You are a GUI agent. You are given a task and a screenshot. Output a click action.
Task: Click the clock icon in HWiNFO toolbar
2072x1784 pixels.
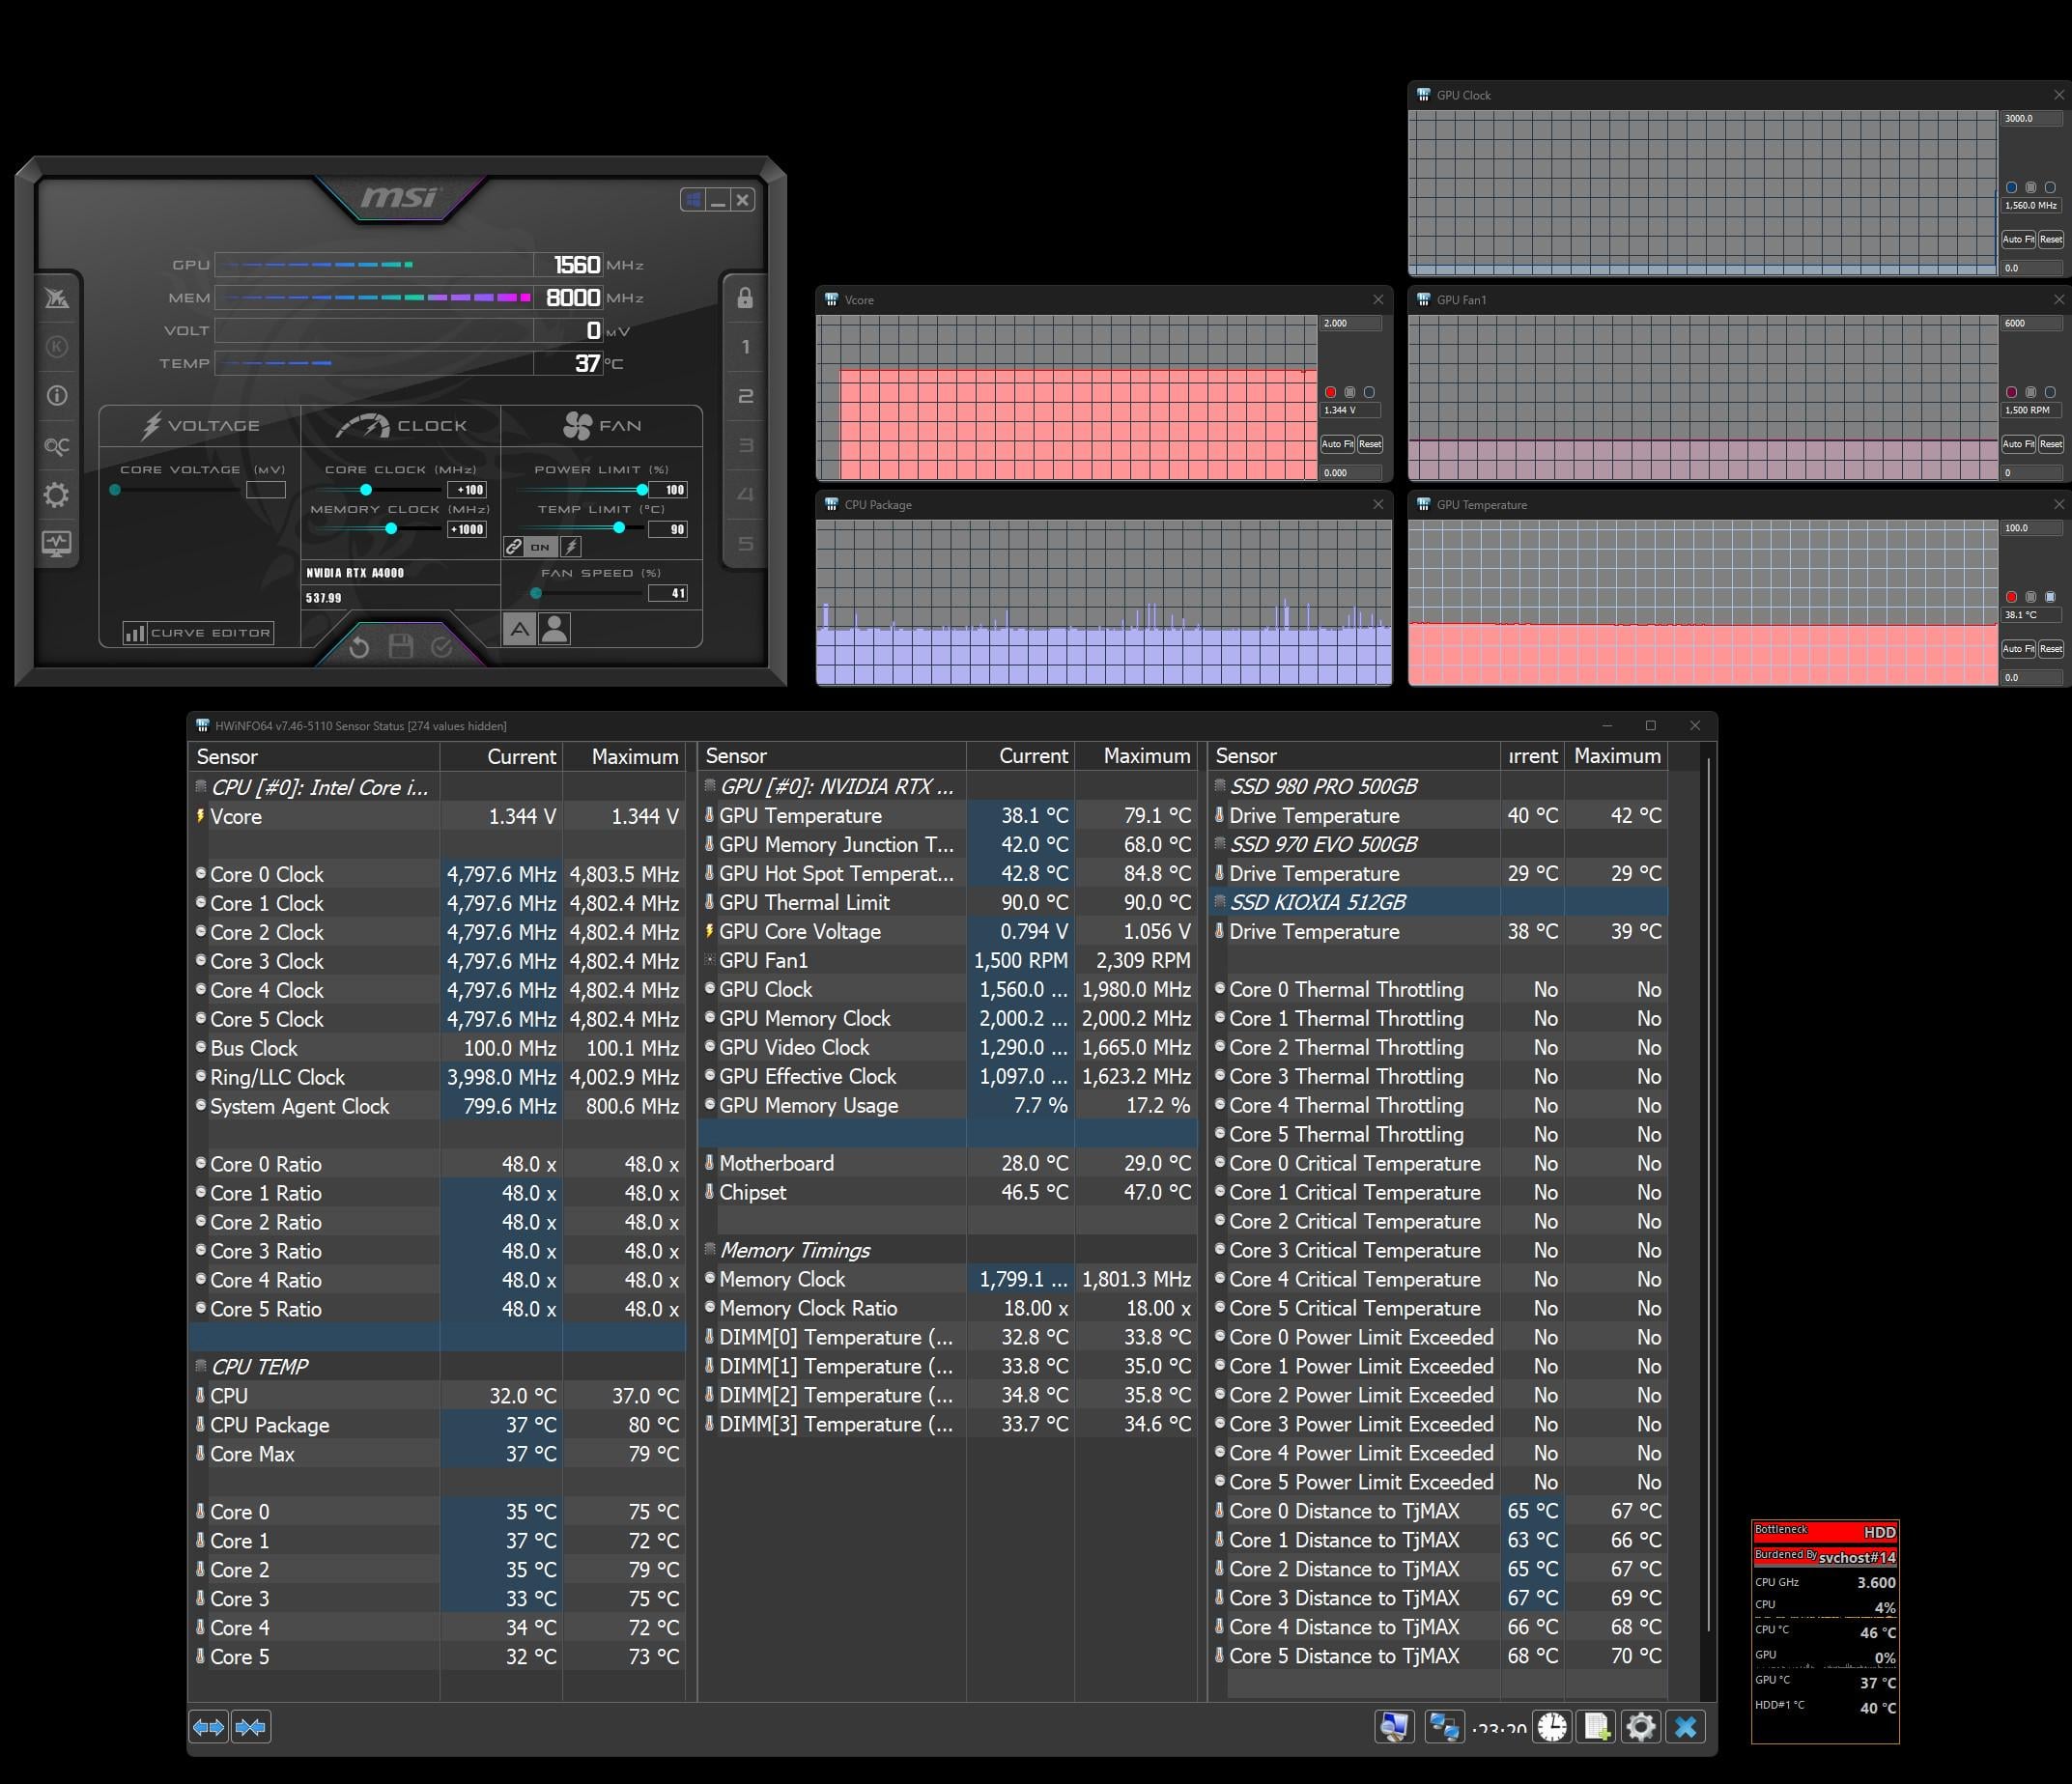[1553, 1727]
